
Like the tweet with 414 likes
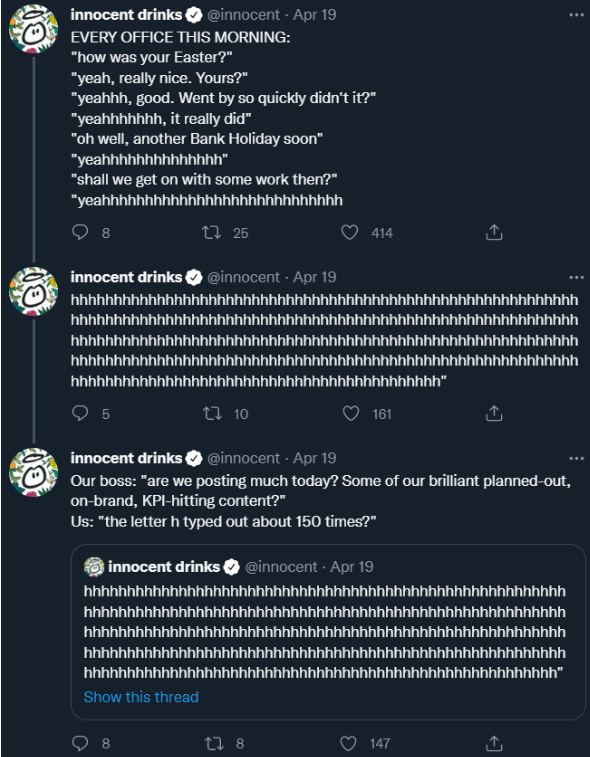click(350, 233)
